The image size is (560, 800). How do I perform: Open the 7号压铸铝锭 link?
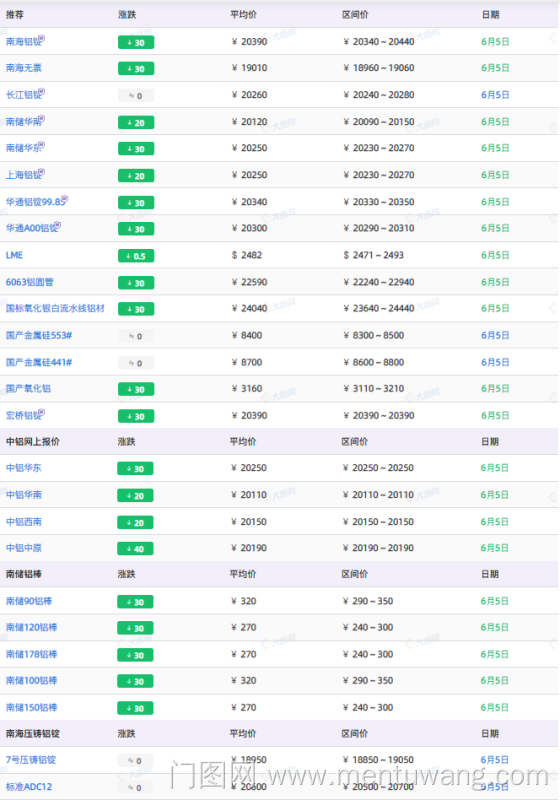31,760
